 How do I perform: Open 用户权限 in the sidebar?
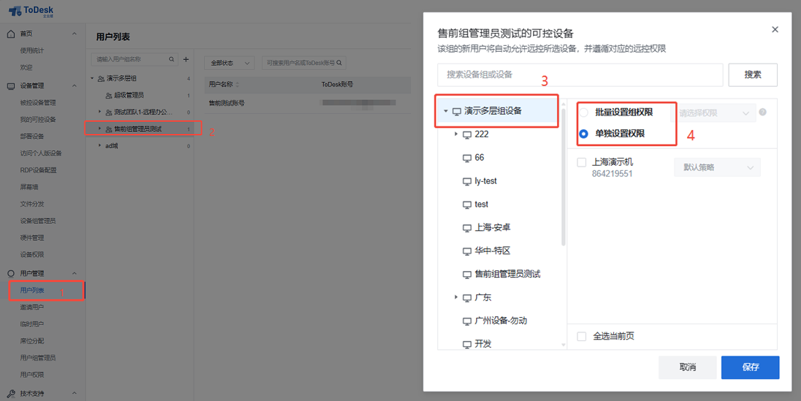(x=32, y=374)
